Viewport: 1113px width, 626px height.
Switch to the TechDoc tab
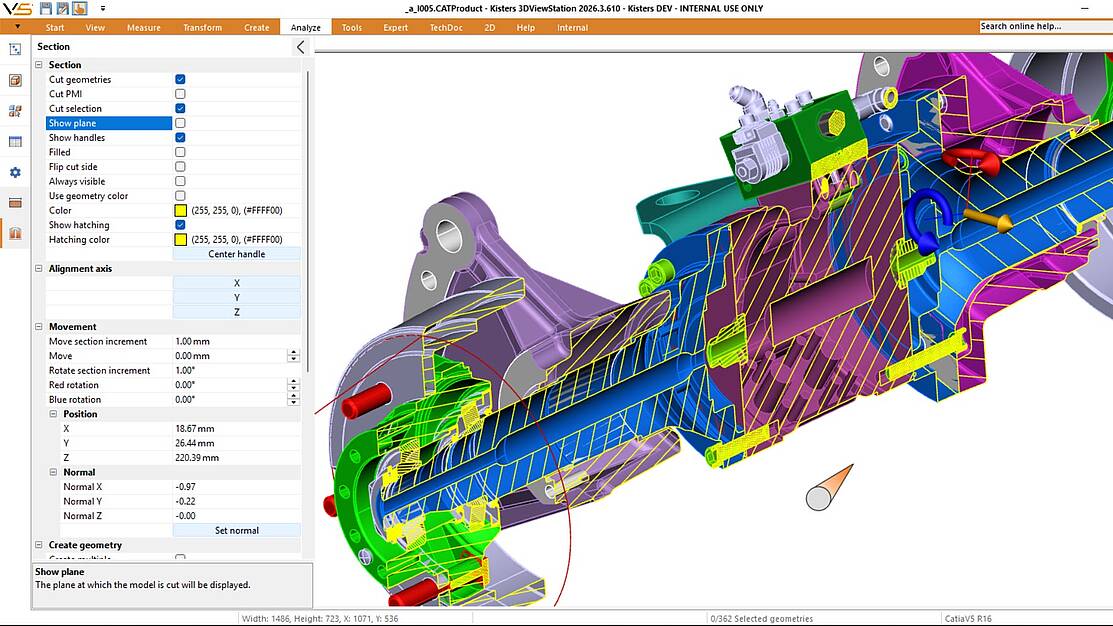[x=446, y=28]
